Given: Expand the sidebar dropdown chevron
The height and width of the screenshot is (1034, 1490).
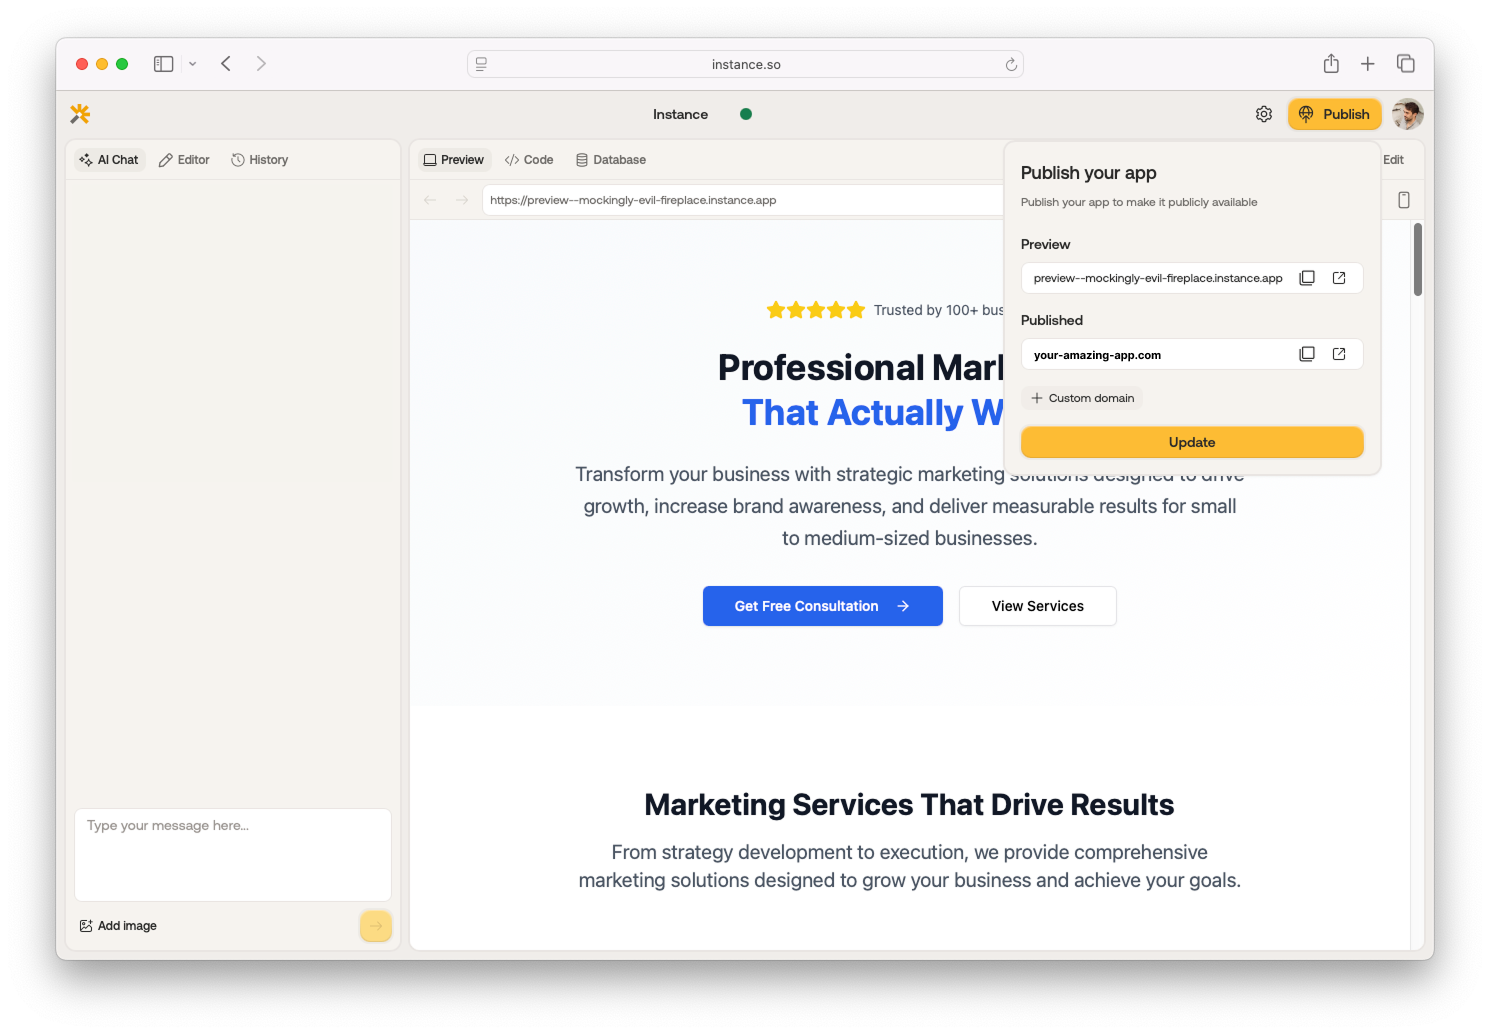Looking at the screenshot, I should 193,64.
